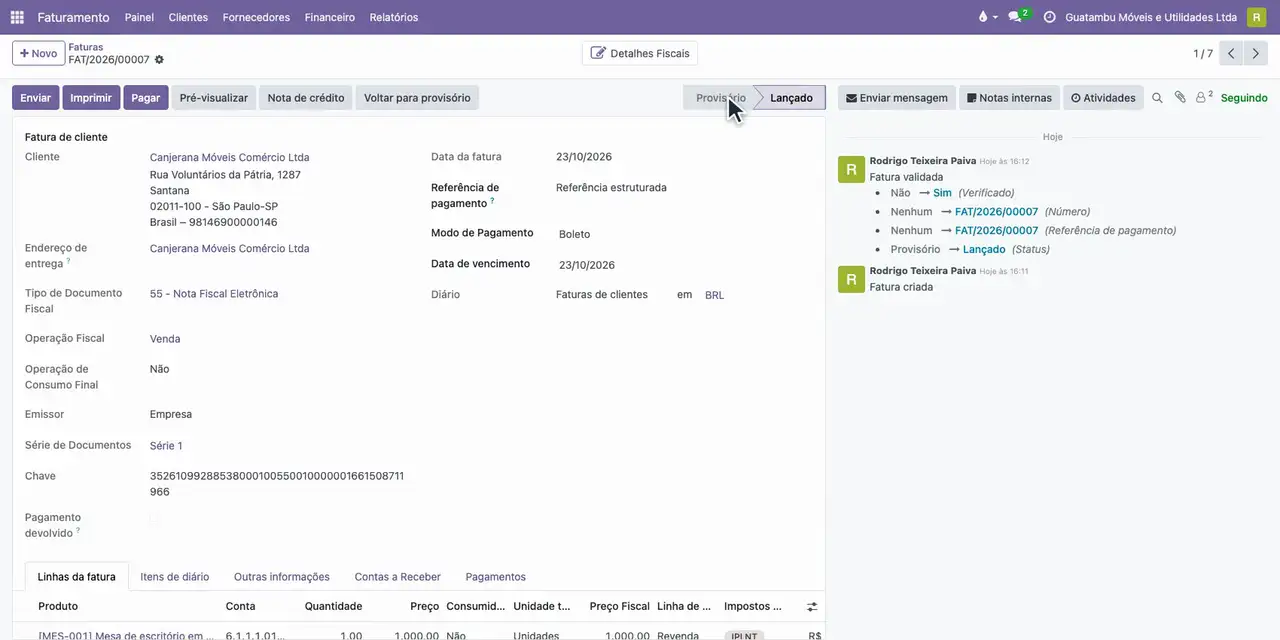The width and height of the screenshot is (1280, 640).
Task: Switch to the Itens de diário tab
Action: click(175, 577)
